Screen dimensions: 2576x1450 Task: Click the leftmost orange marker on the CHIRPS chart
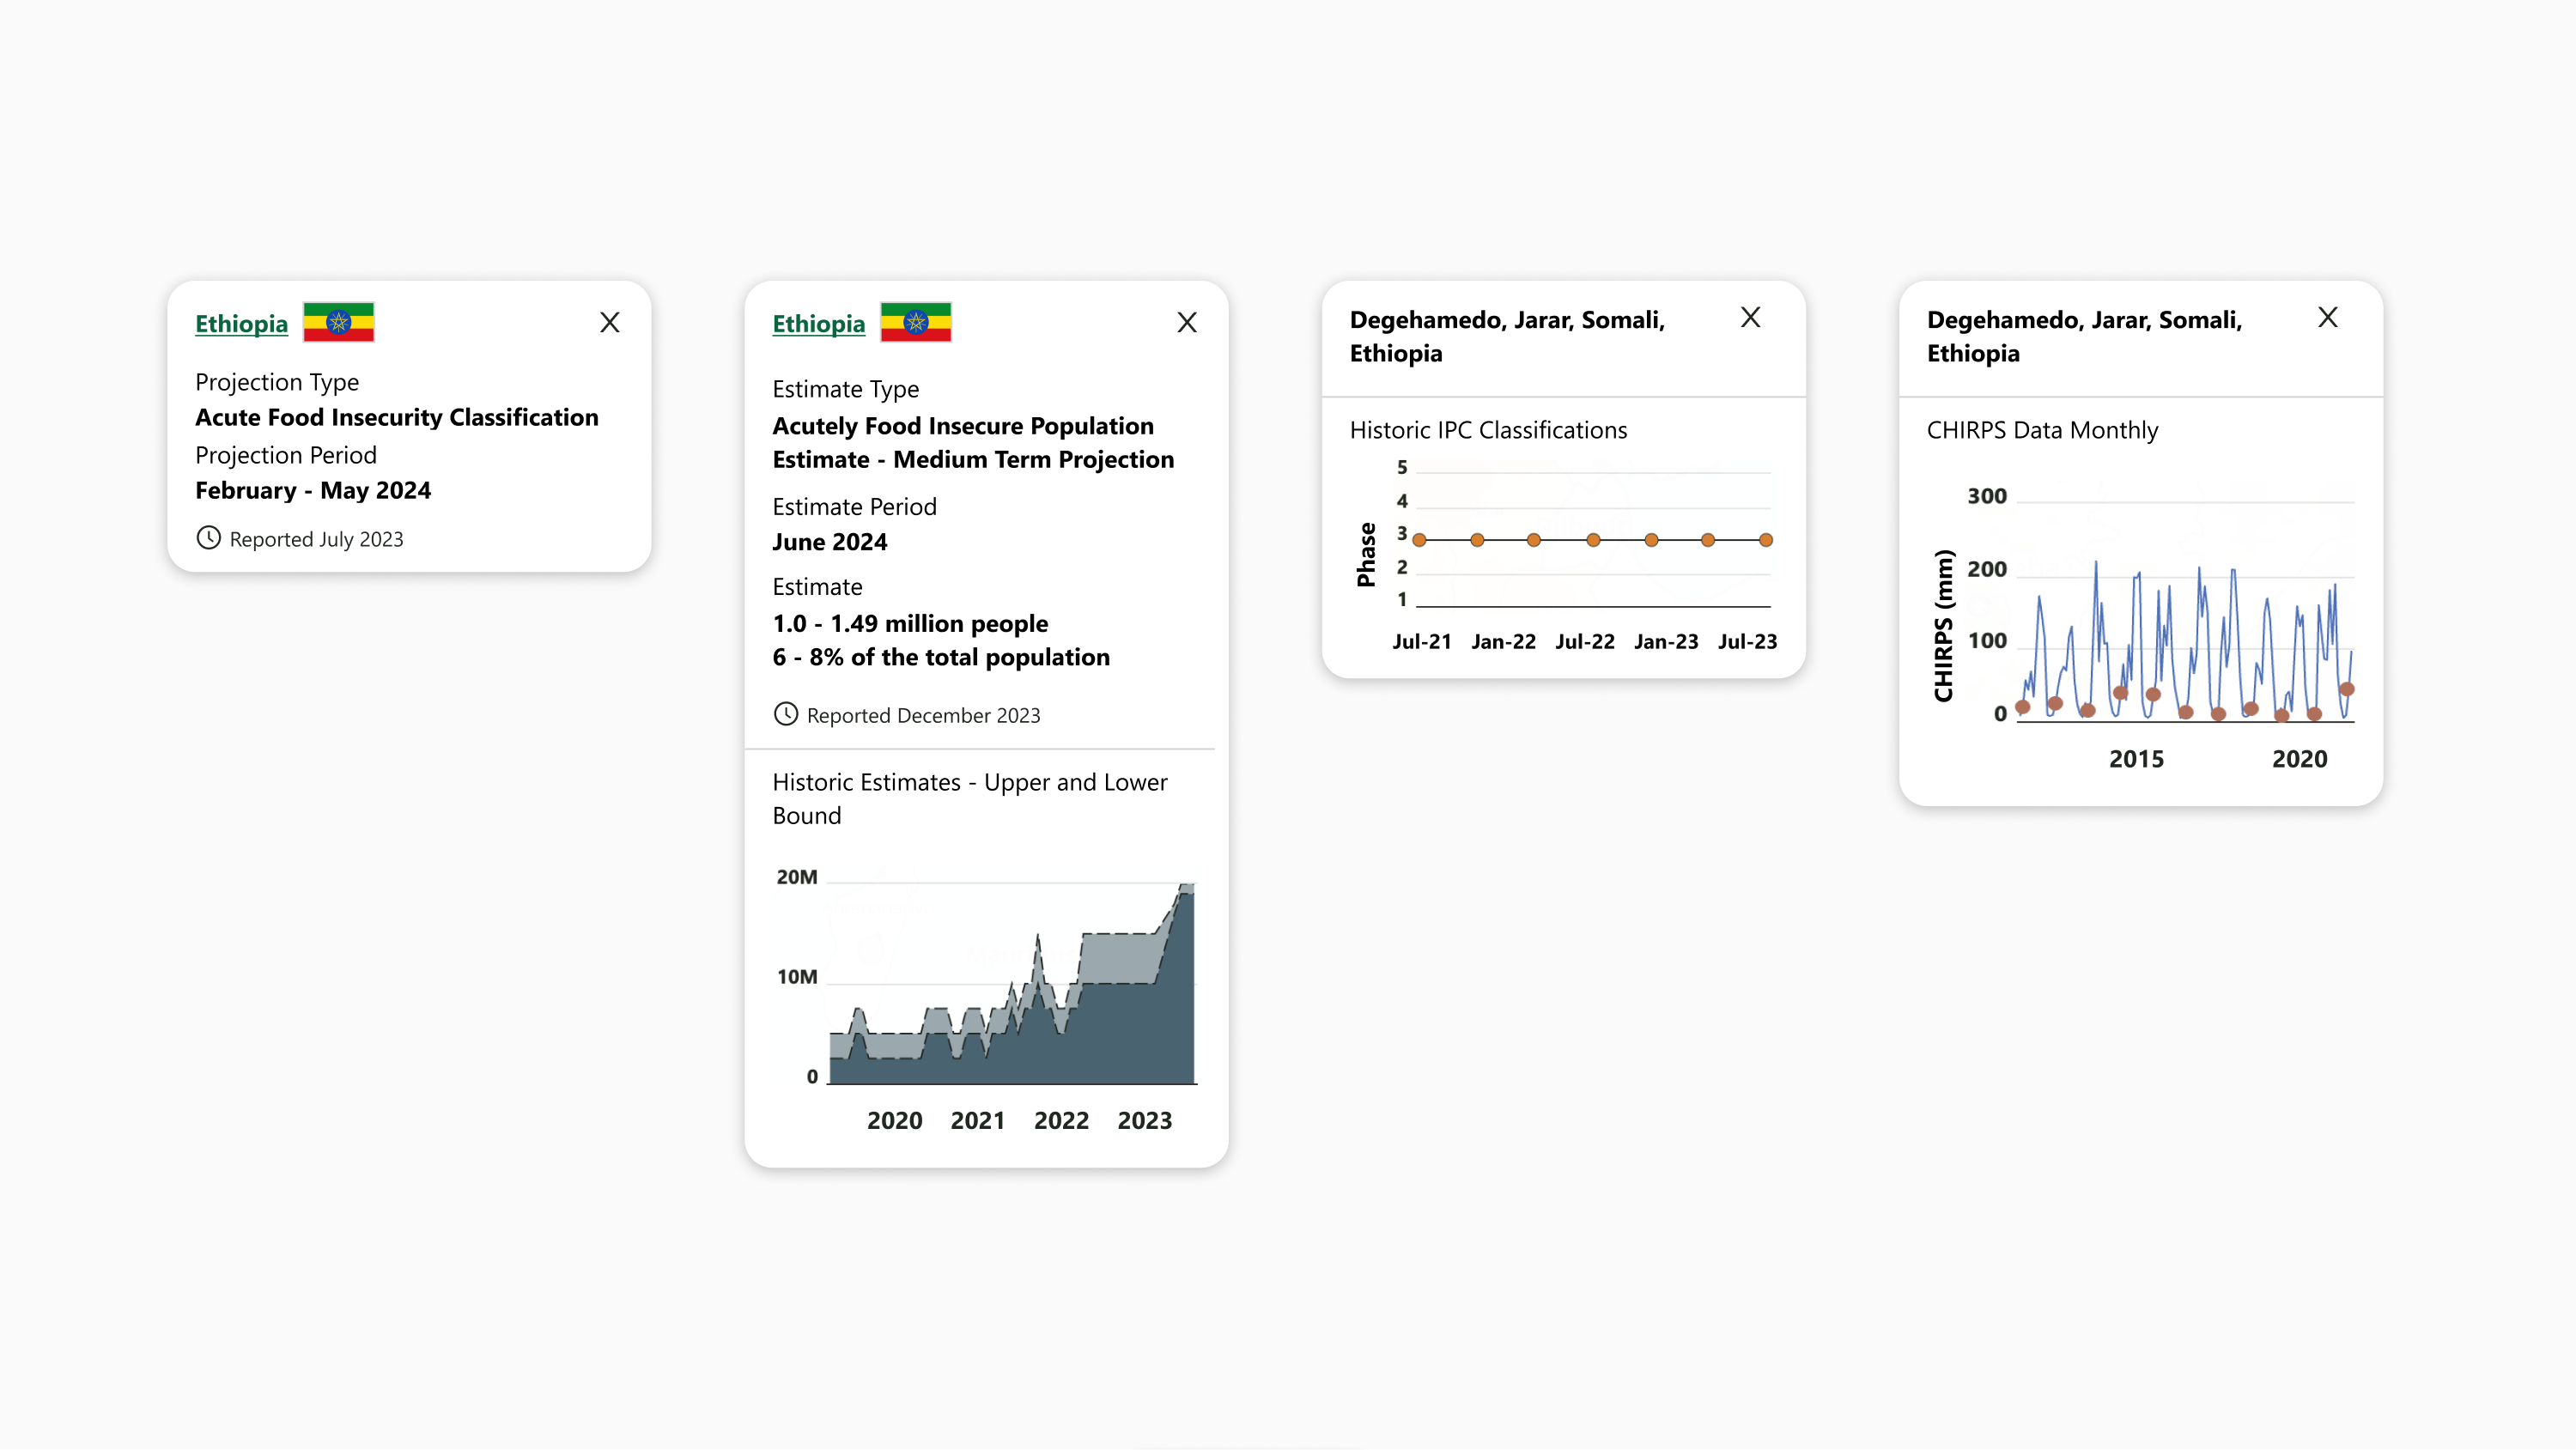coord(2022,707)
